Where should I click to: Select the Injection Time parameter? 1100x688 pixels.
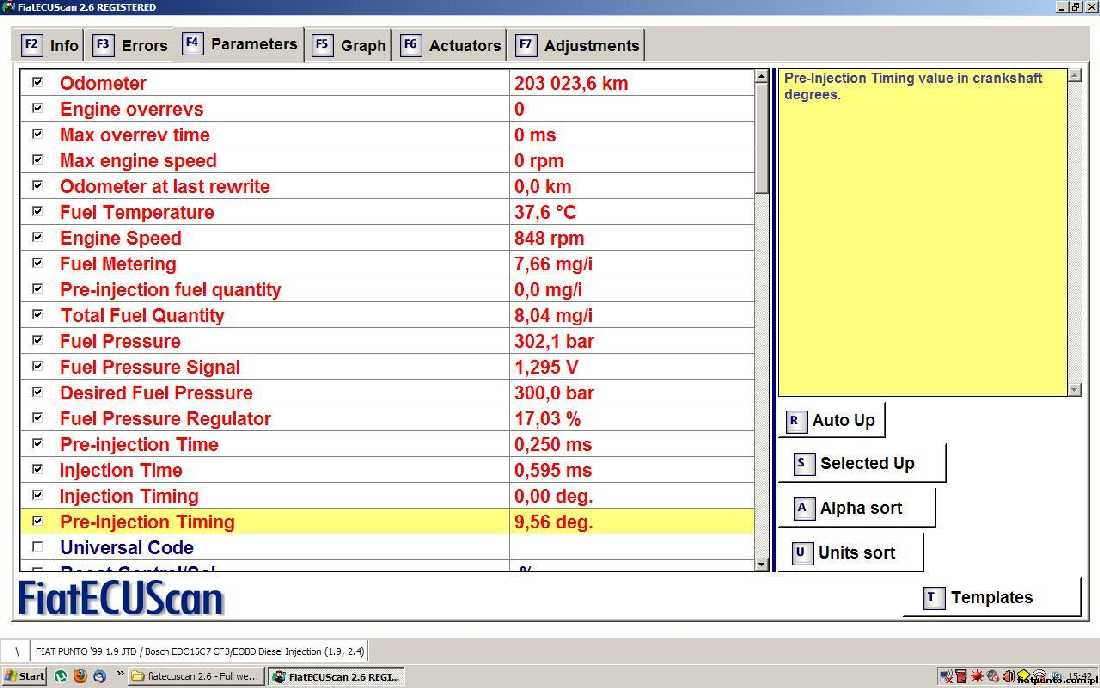tap(387, 471)
